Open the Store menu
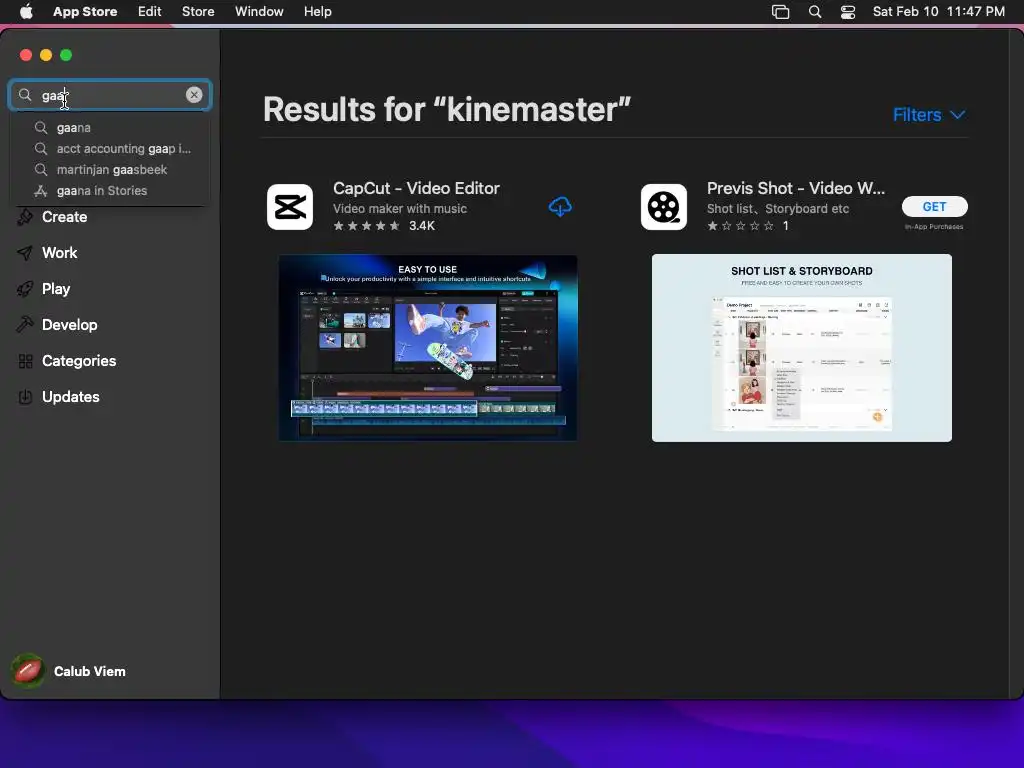 pyautogui.click(x=198, y=12)
